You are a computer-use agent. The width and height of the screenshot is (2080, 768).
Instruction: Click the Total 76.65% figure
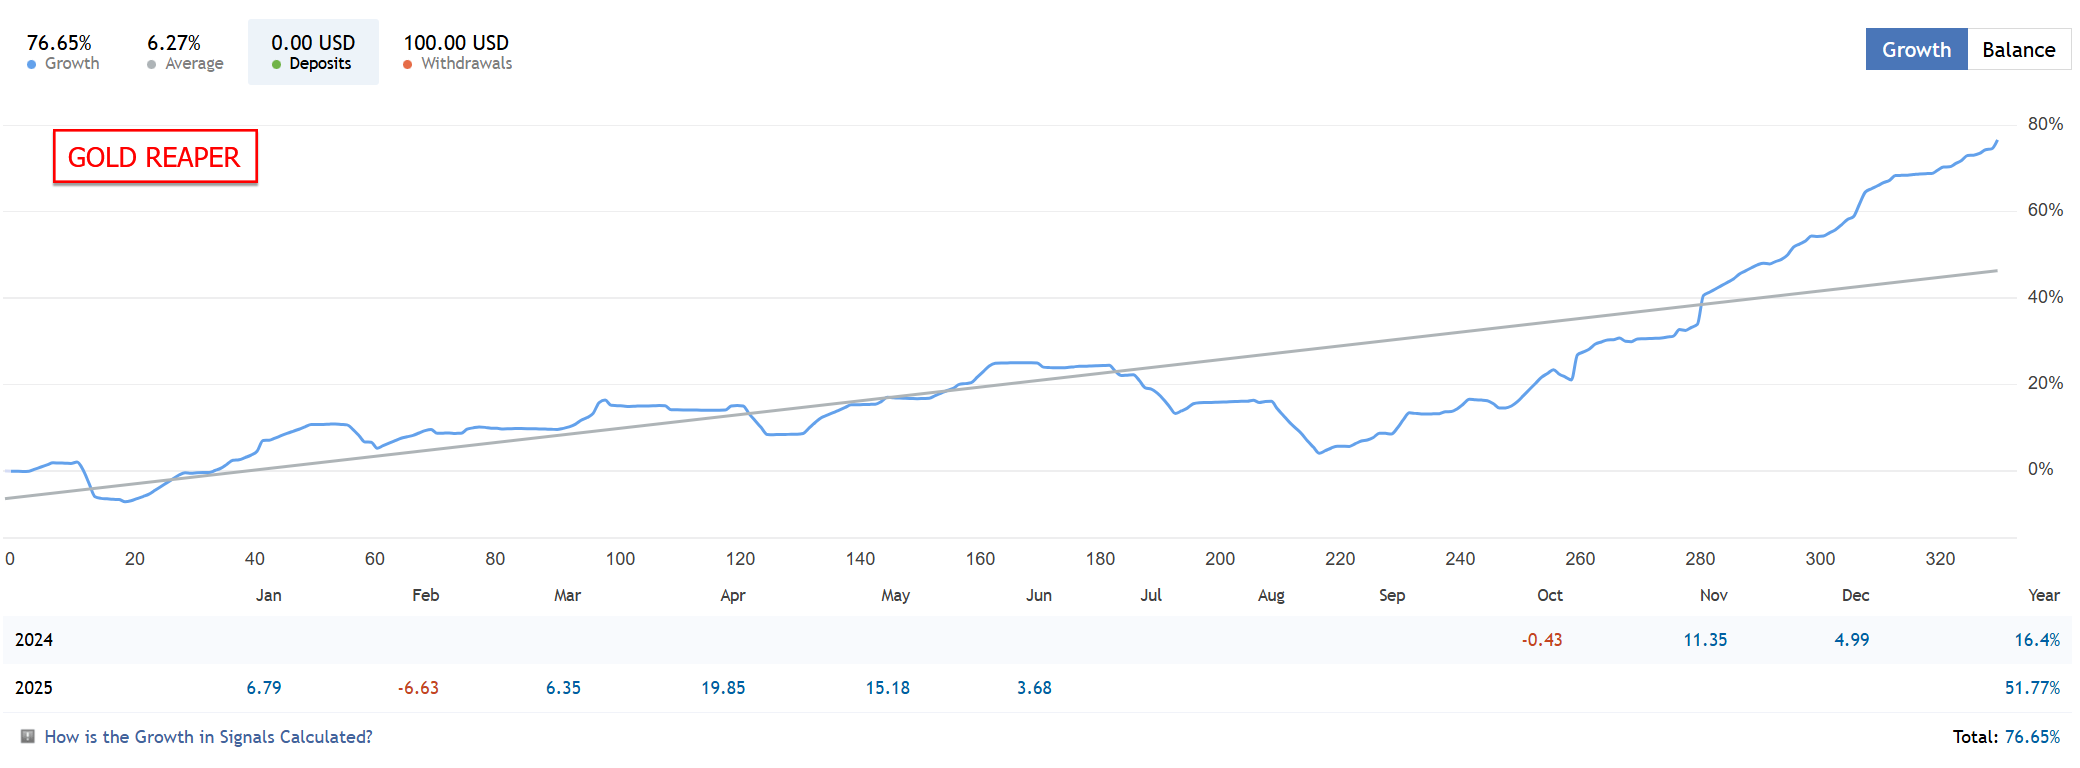point(2032,737)
